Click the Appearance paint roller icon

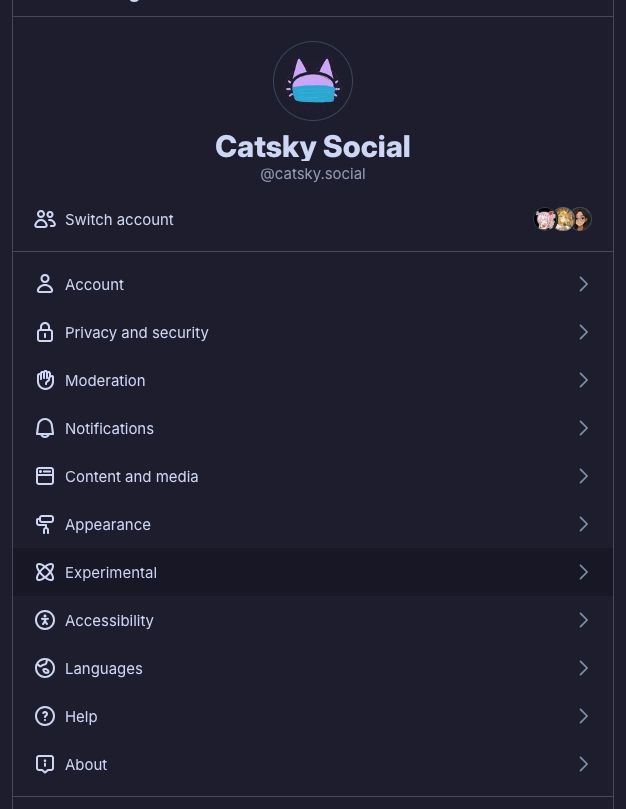click(45, 524)
